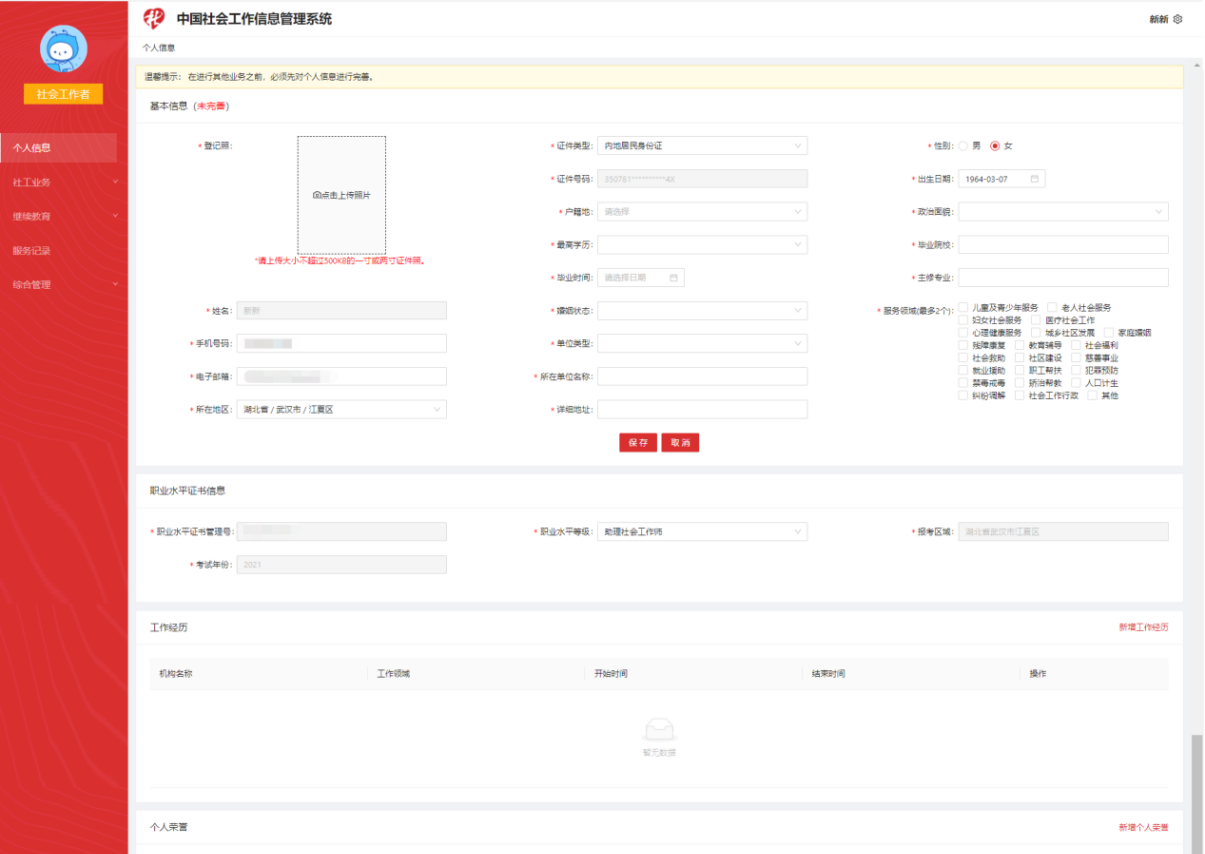Expand 综合管理 sidebar chevron
The height and width of the screenshot is (854, 1205).
point(115,285)
